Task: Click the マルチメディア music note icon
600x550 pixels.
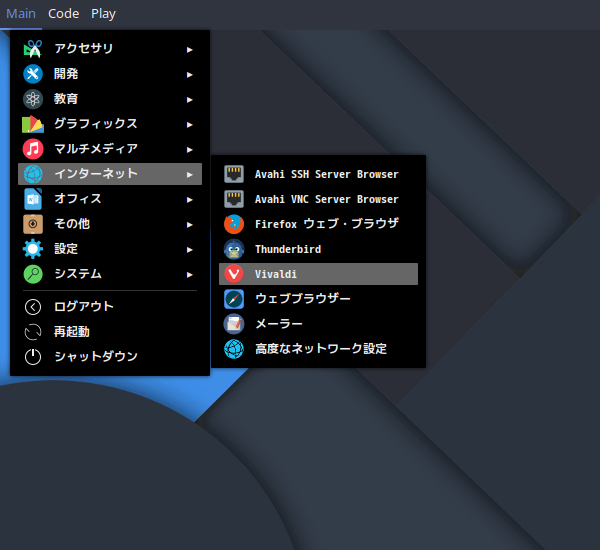Action: tap(33, 149)
